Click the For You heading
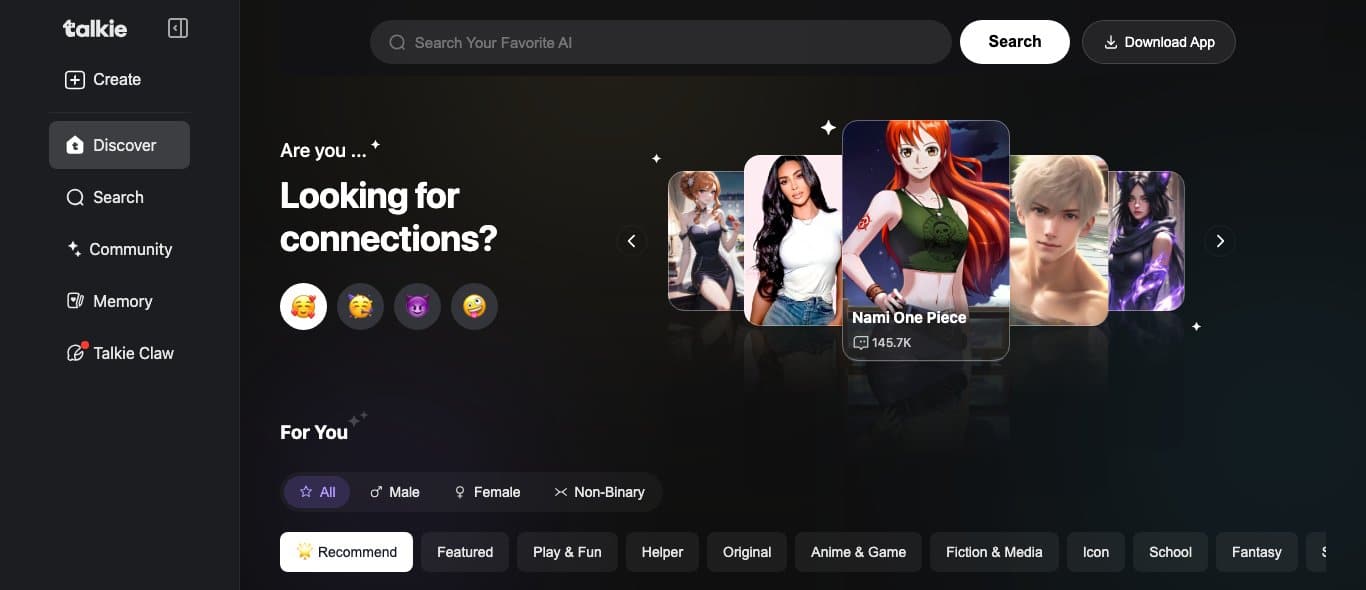 click(314, 432)
